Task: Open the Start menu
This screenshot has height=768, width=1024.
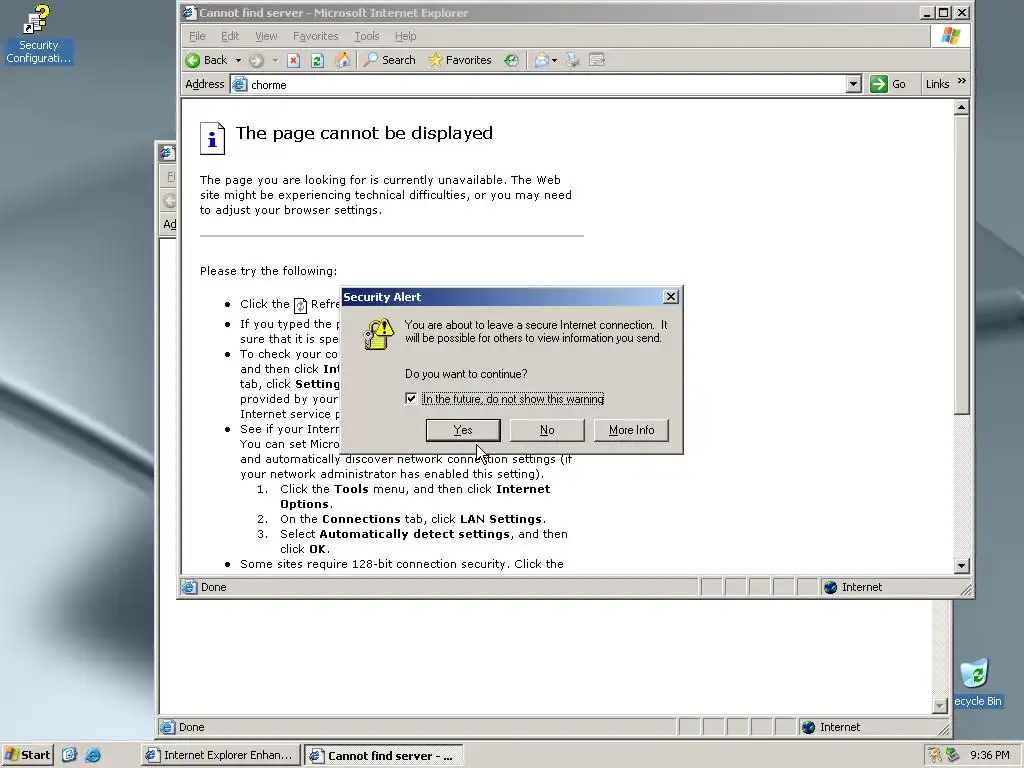Action: click(27, 756)
